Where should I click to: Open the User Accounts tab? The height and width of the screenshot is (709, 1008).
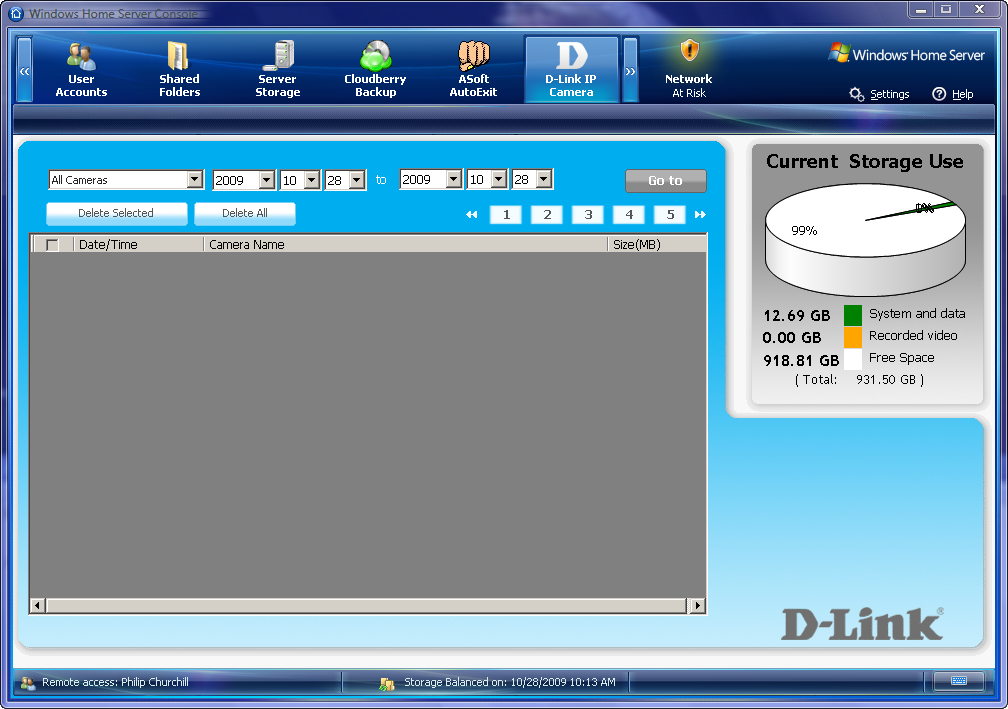pos(81,69)
